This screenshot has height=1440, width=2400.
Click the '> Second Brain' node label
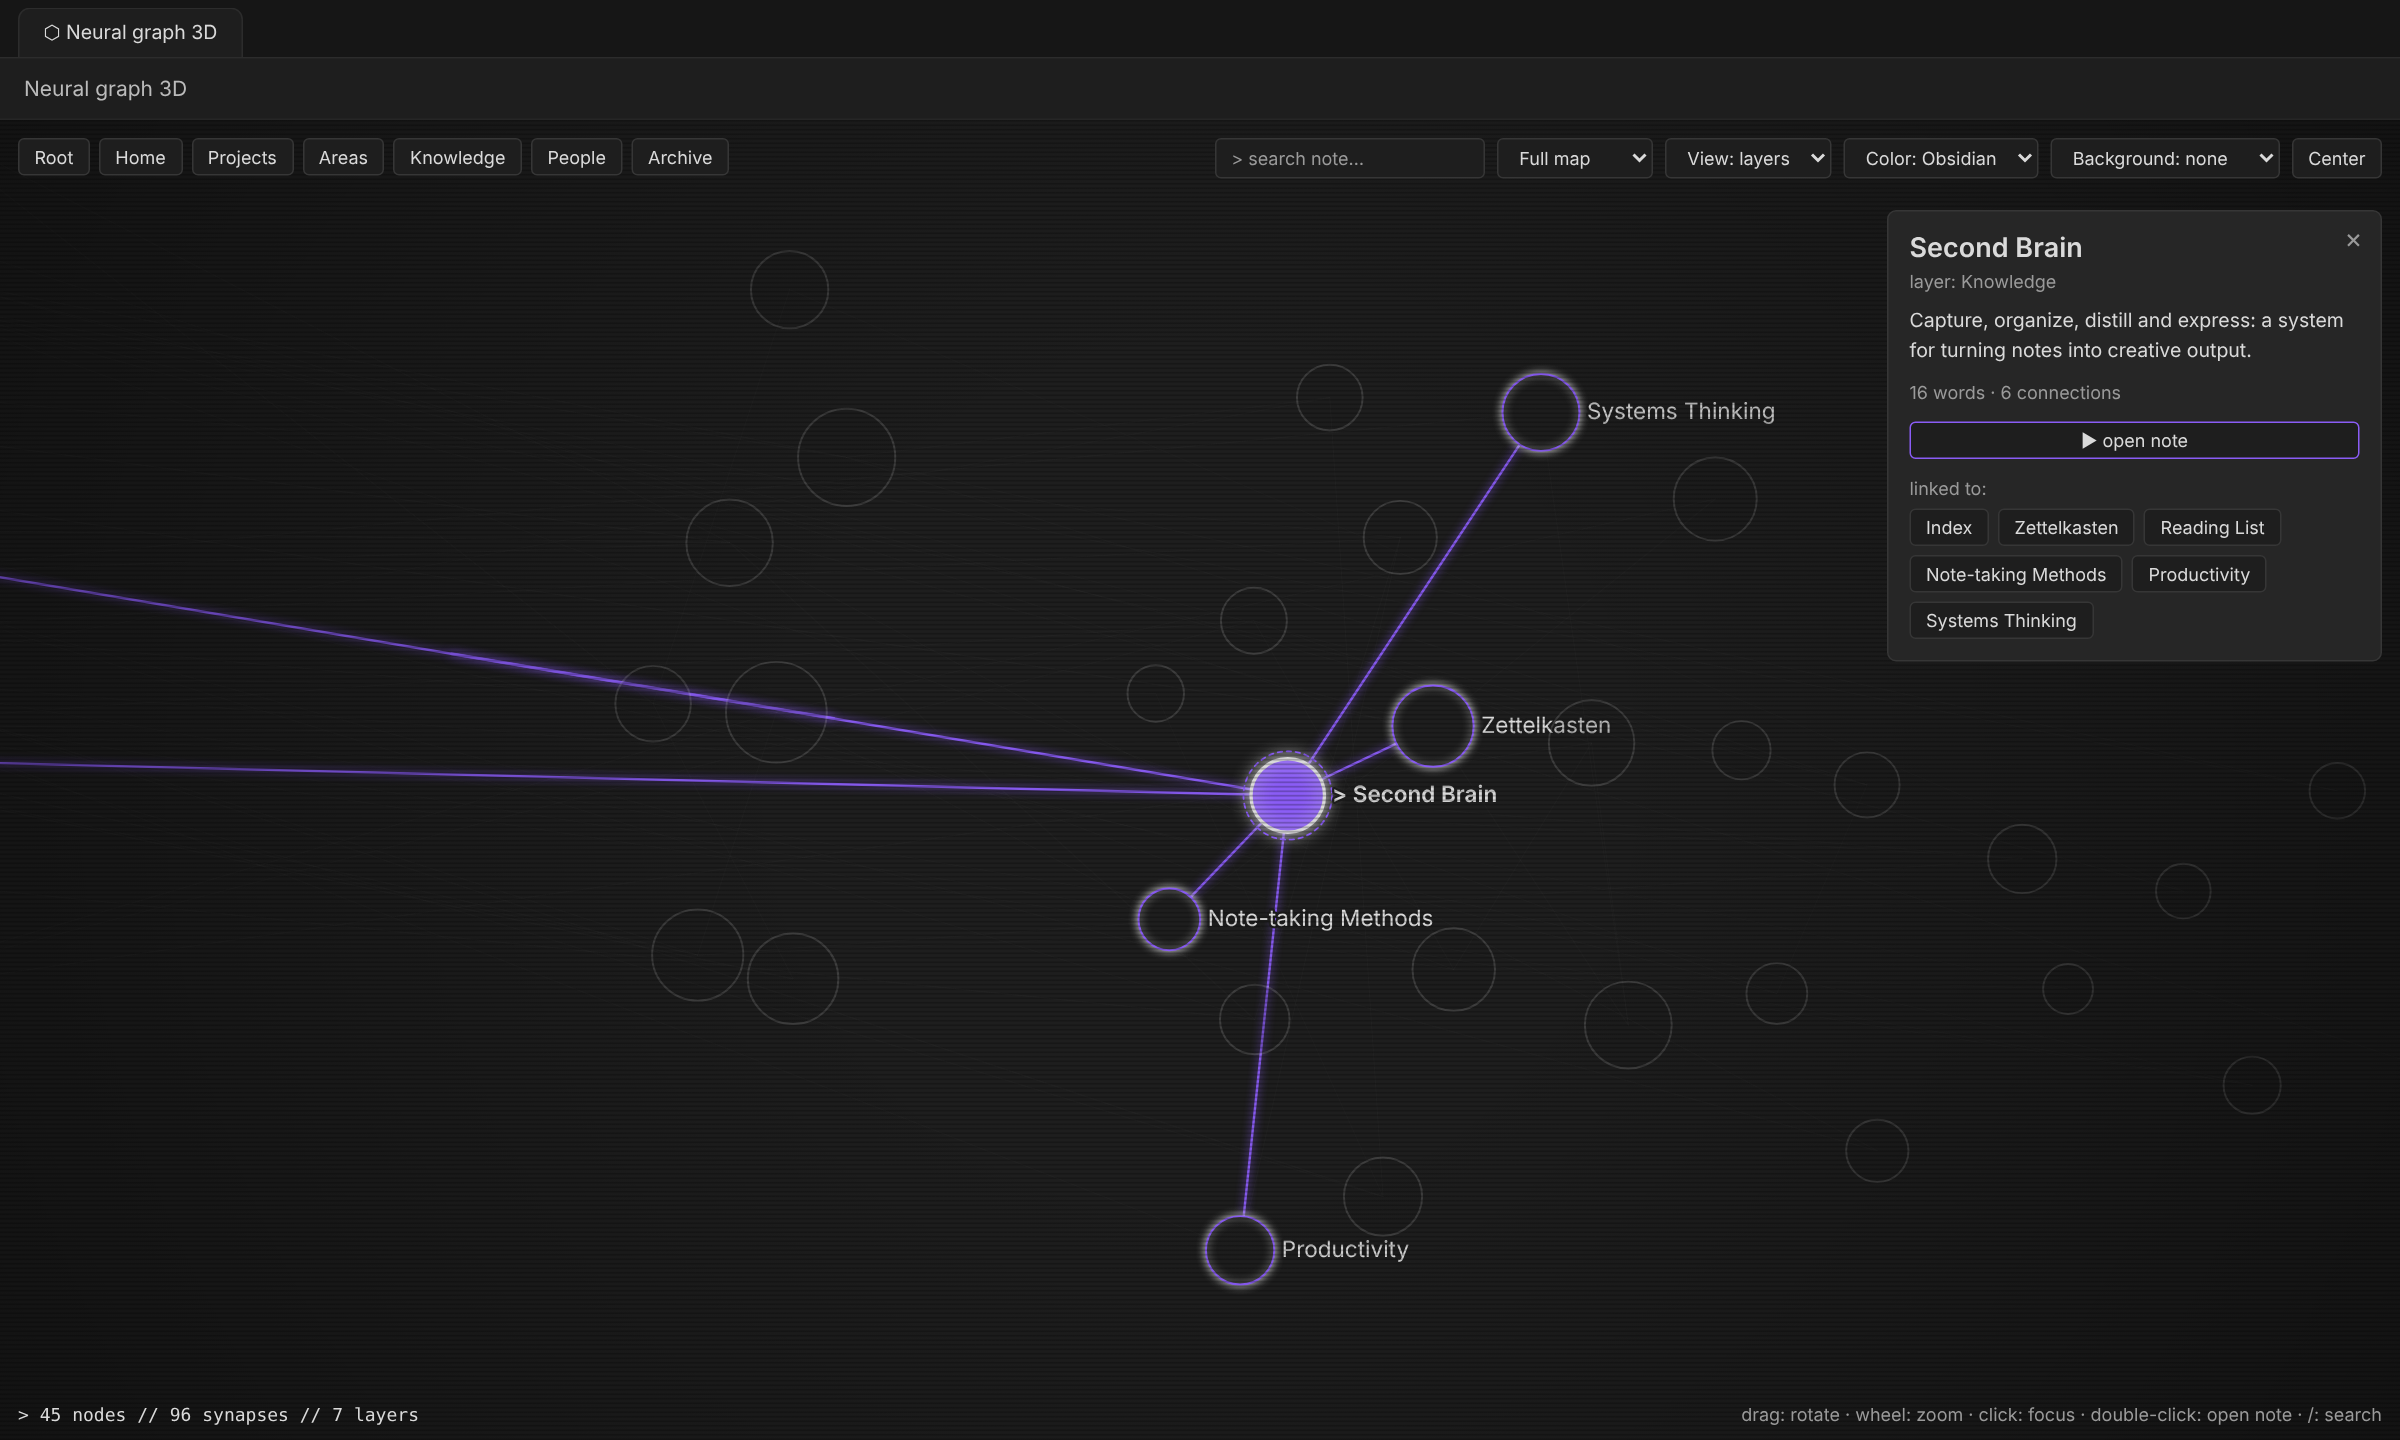click(x=1415, y=794)
